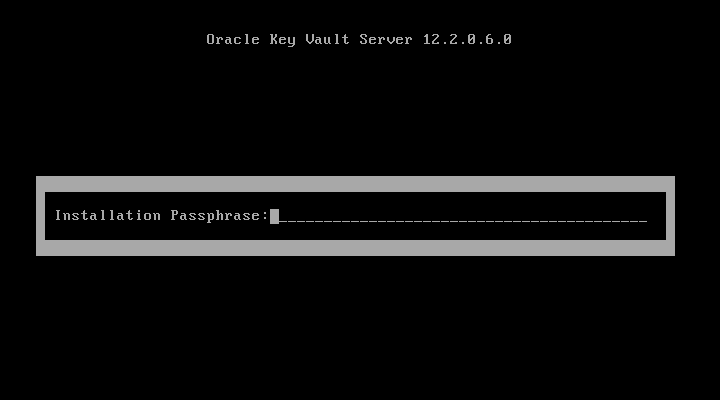Click the blinking block cursor
The height and width of the screenshot is (400, 720).
coord(275,216)
